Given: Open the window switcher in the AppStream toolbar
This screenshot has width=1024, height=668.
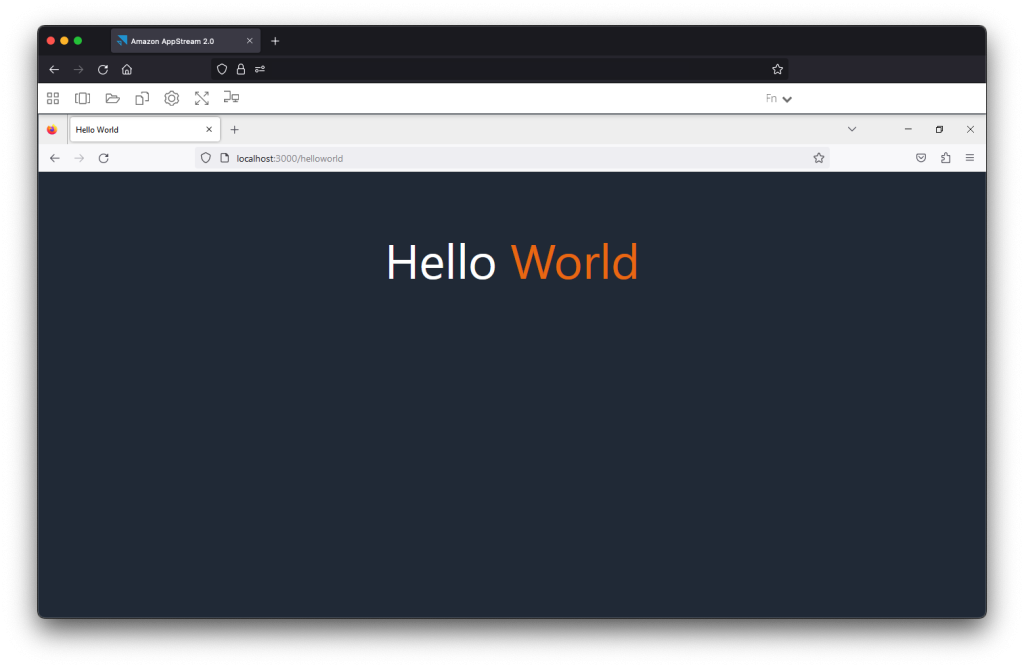Looking at the screenshot, I should tap(82, 97).
